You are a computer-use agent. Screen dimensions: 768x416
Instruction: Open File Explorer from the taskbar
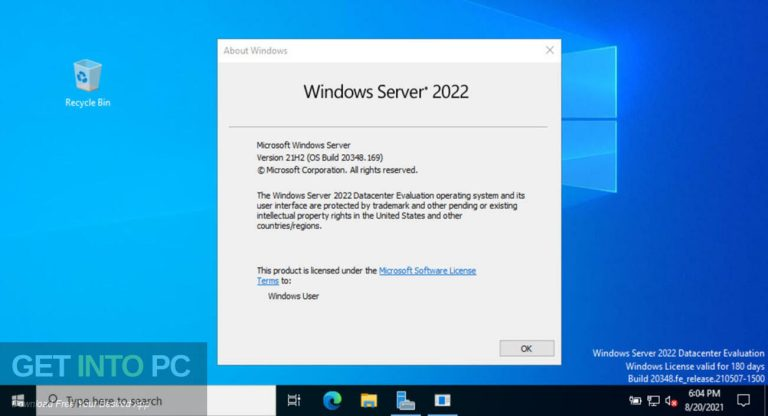point(368,401)
